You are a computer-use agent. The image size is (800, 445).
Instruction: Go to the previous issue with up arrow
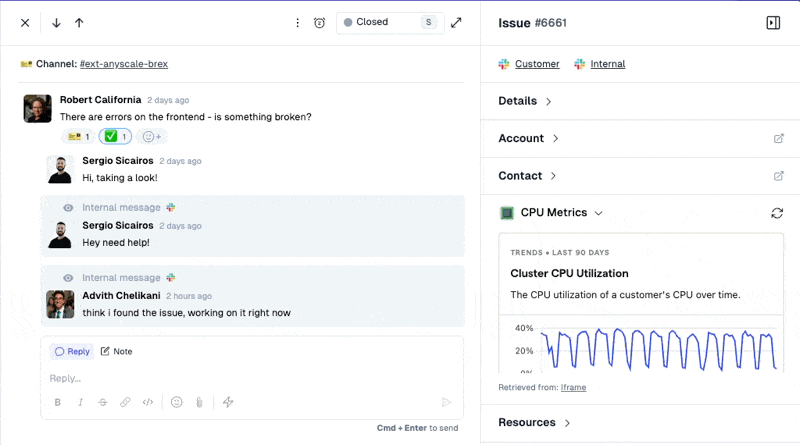point(79,23)
